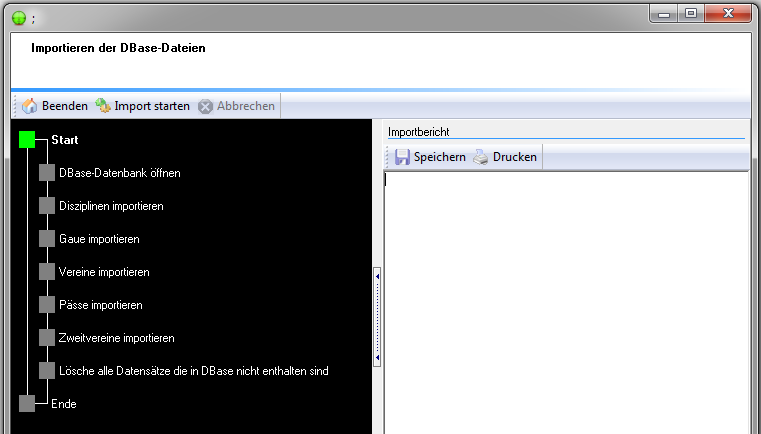Screen dimensions: 761x434
Task: Click the greyed Abbrechen cross icon
Action: tap(205, 106)
